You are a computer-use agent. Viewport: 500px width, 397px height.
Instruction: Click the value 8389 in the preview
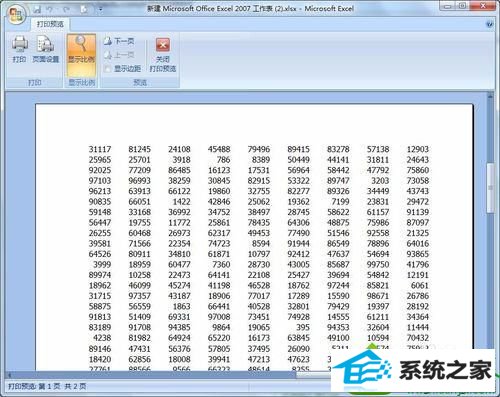(261, 160)
